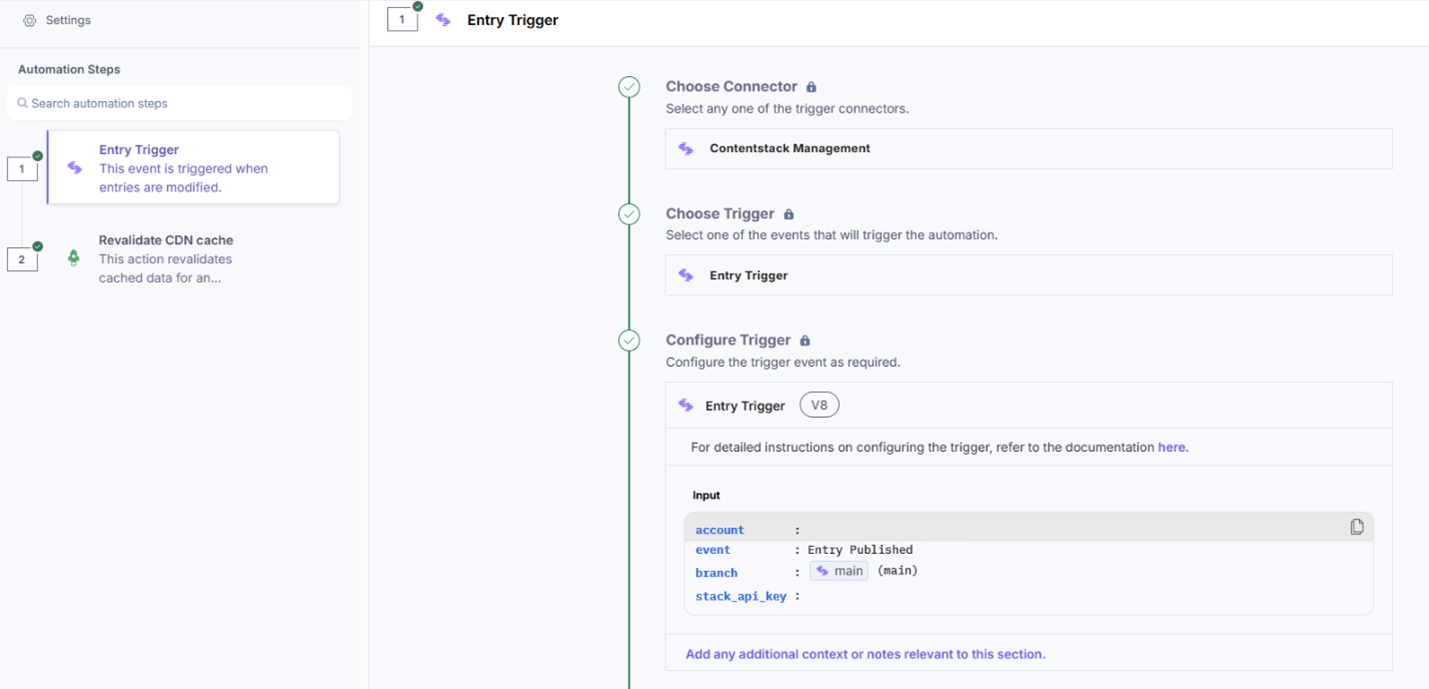The width and height of the screenshot is (1429, 689).
Task: Click the lock icon next to Configure Trigger
Action: pos(805,340)
